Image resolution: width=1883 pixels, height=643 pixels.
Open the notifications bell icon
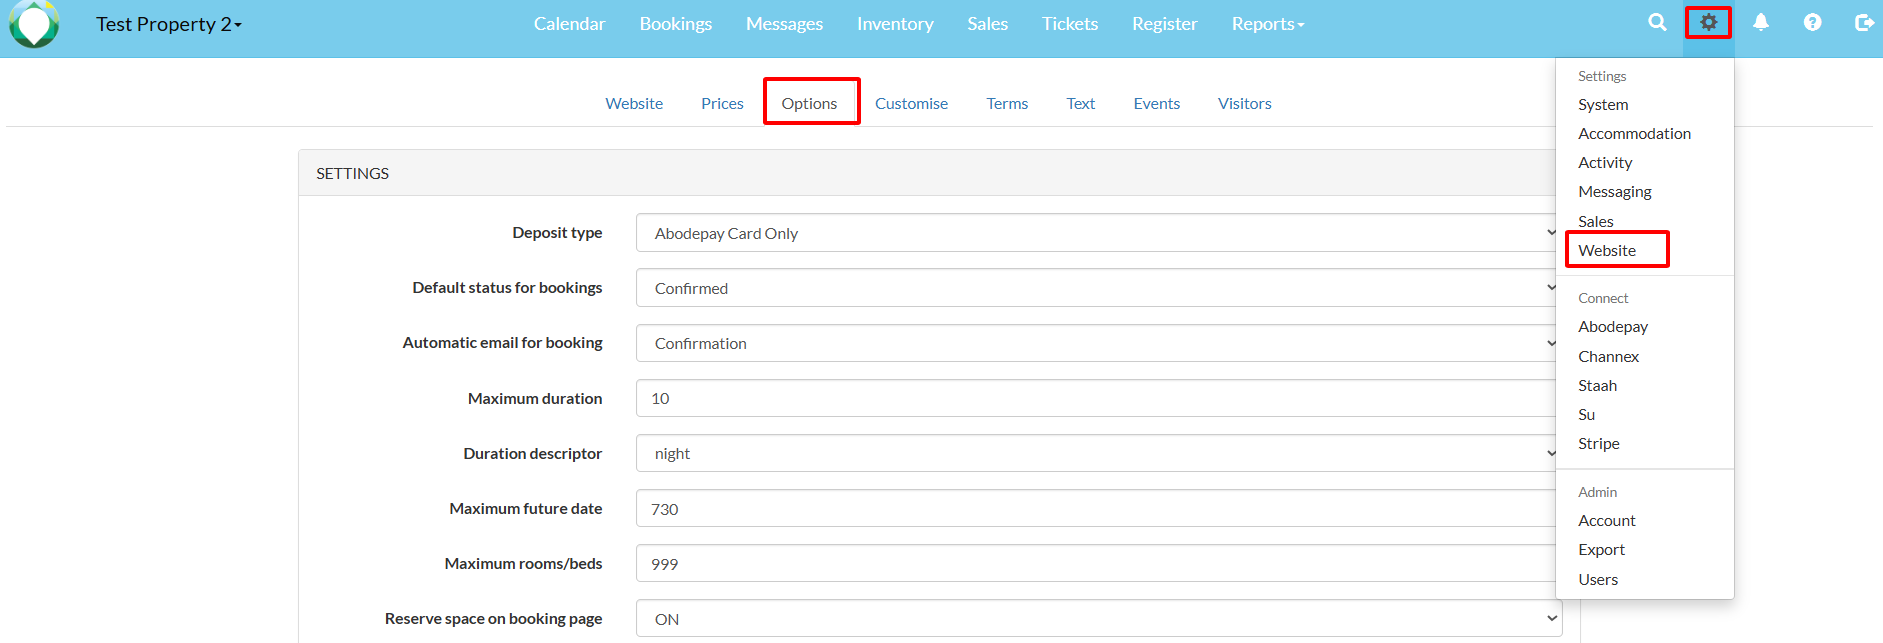click(x=1761, y=22)
